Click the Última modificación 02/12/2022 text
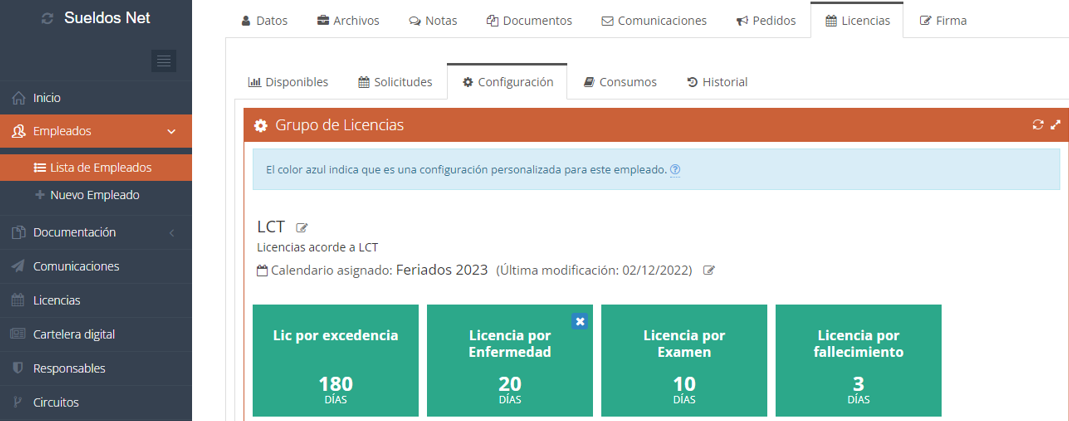1069x421 pixels. pos(594,270)
